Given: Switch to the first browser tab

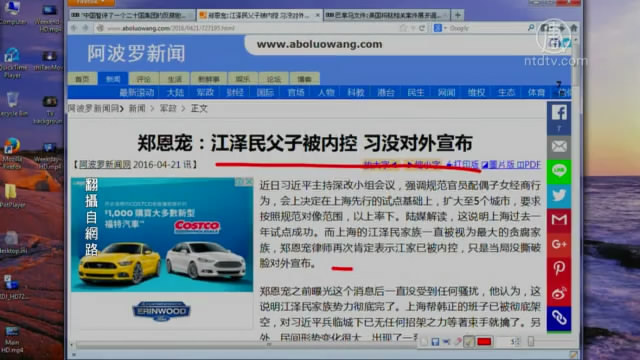Looking at the screenshot, I should (x=132, y=15).
